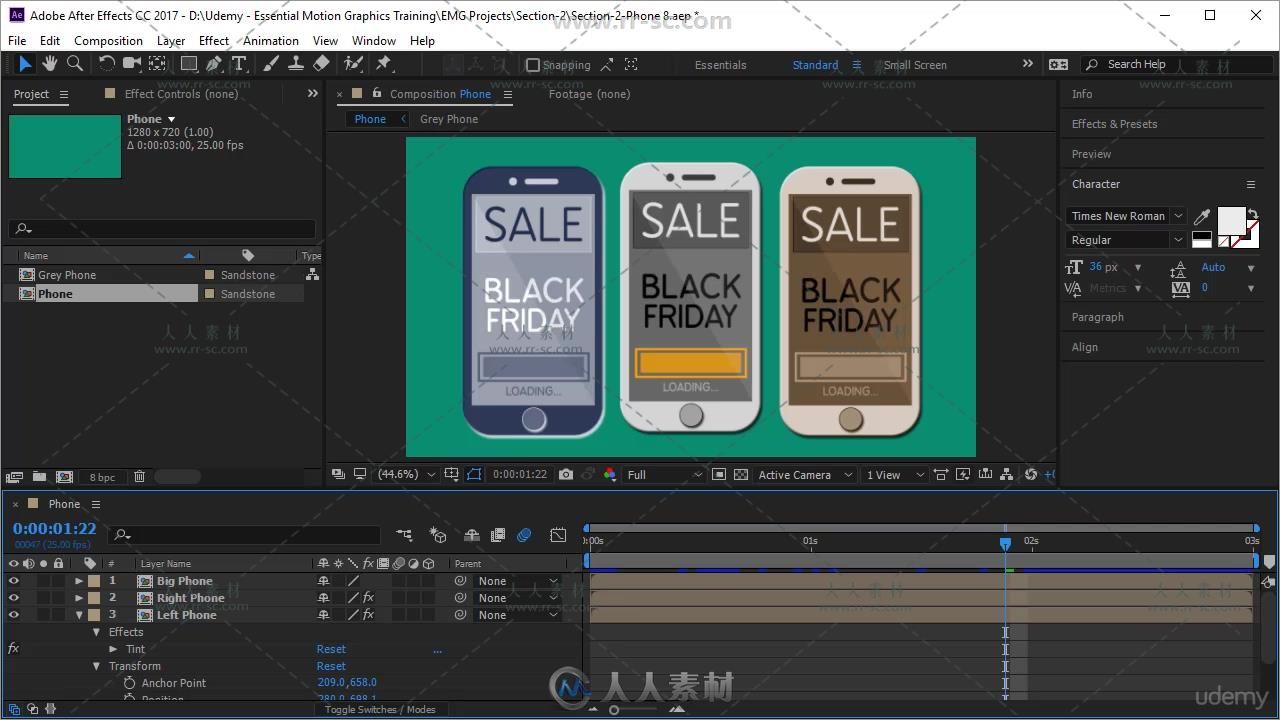1280x720 pixels.
Task: Select the Puppet Pin tool
Action: click(x=383, y=64)
